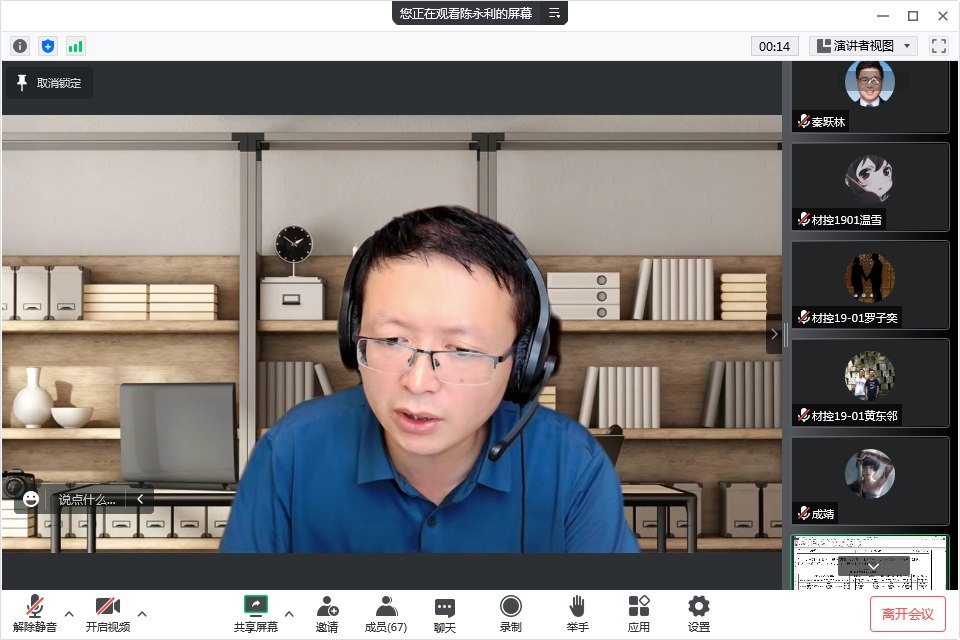Raise hand using 举手
This screenshot has width=960, height=640.
(577, 613)
